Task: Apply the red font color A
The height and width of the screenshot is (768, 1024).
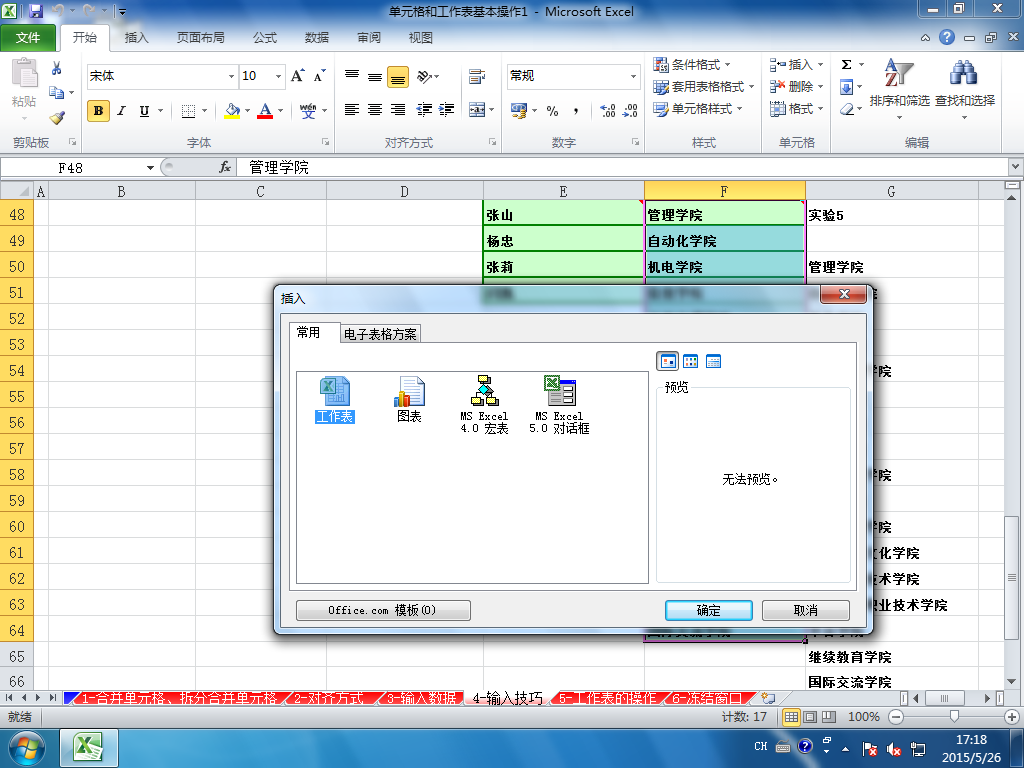Action: pos(264,110)
